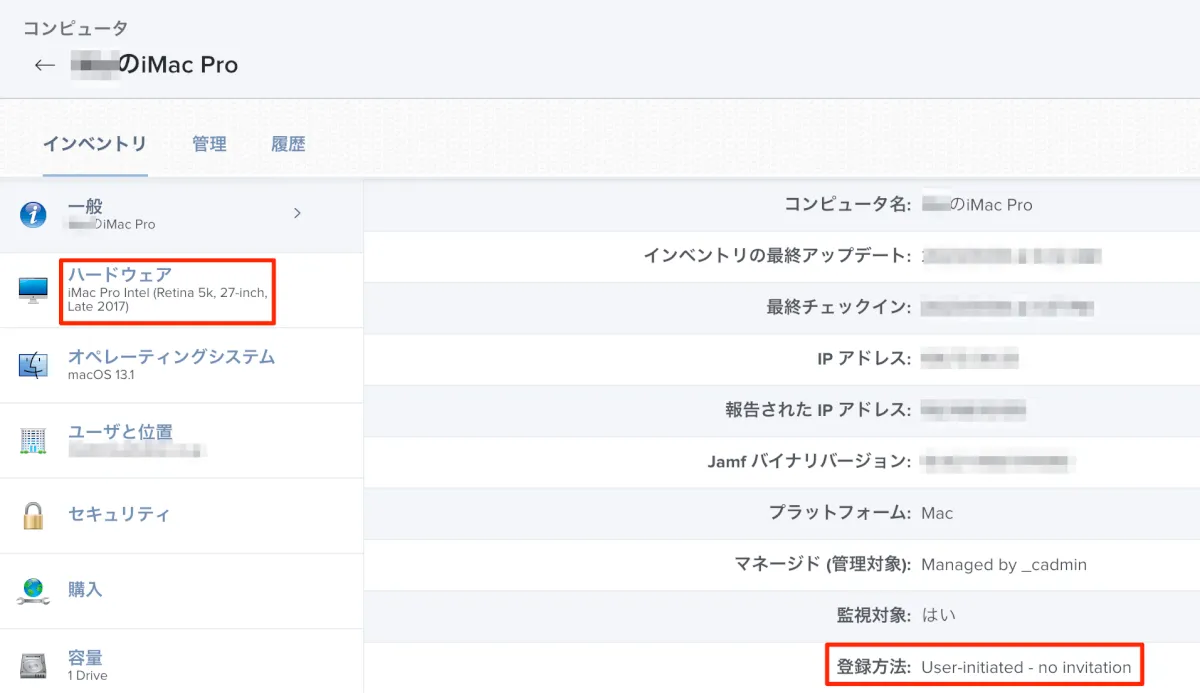The width and height of the screenshot is (1200, 693).
Task: Click the hard drive 容量 icon
Action: pyautogui.click(x=33, y=665)
